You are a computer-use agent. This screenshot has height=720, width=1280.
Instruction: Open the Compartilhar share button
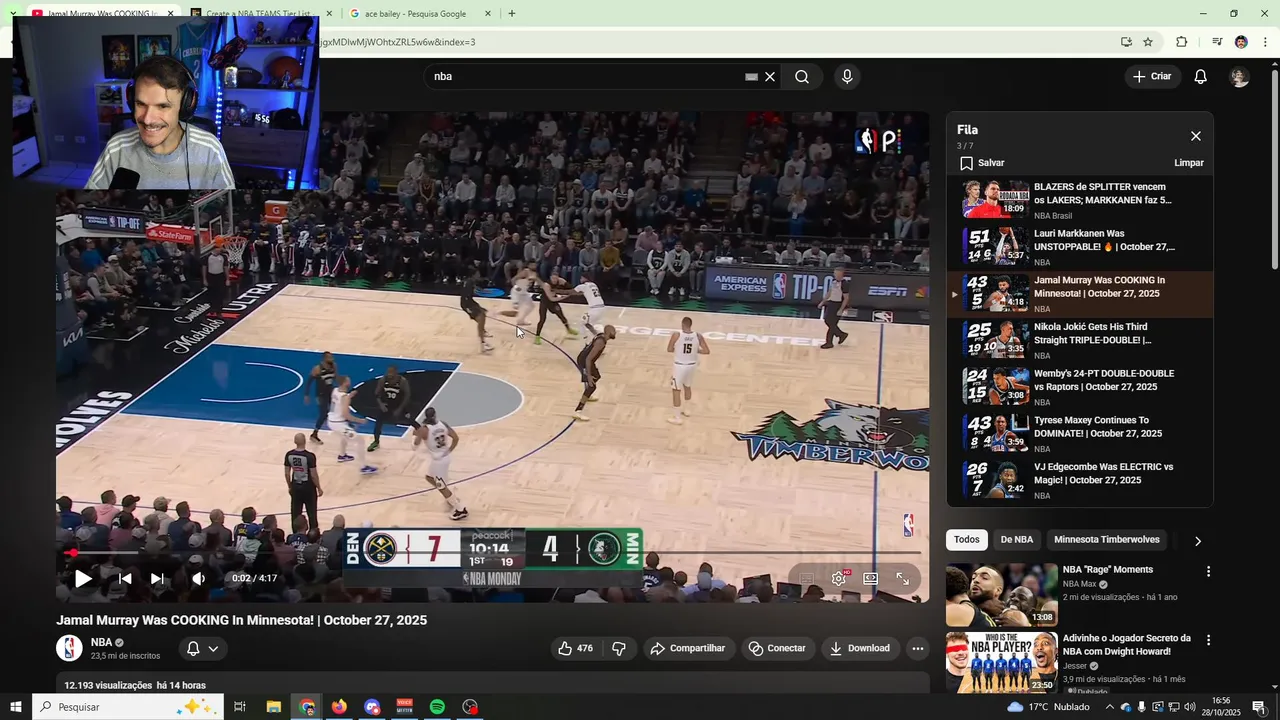688,648
